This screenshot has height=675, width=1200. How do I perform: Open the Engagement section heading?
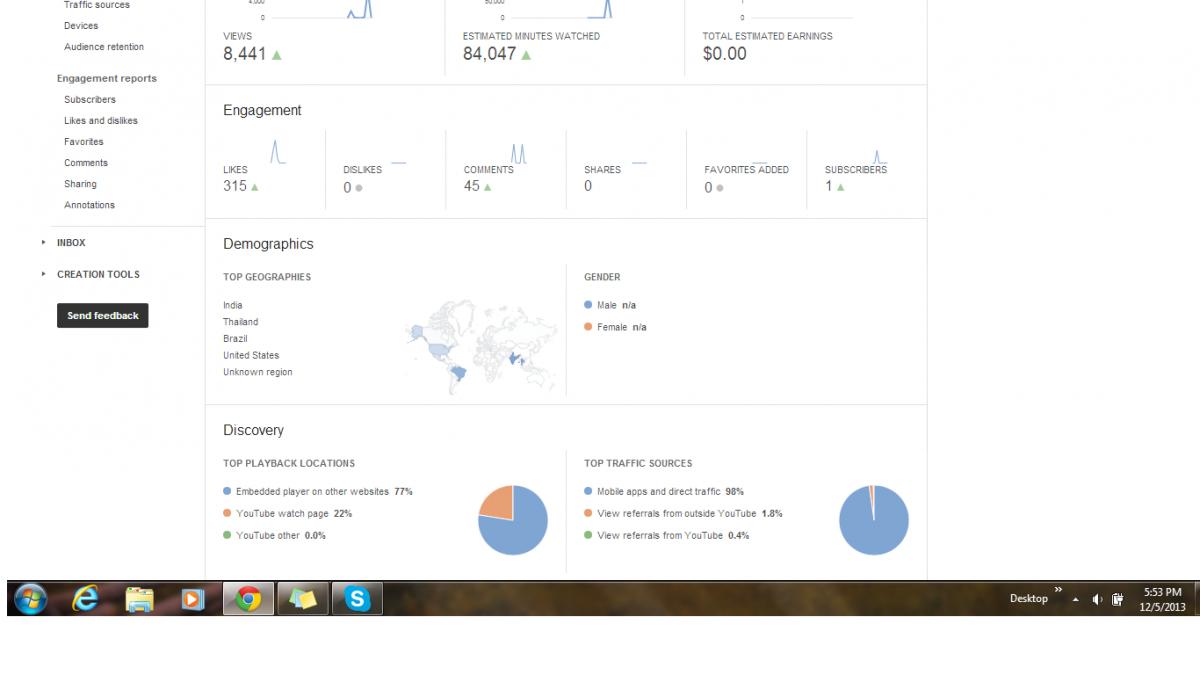pos(262,111)
